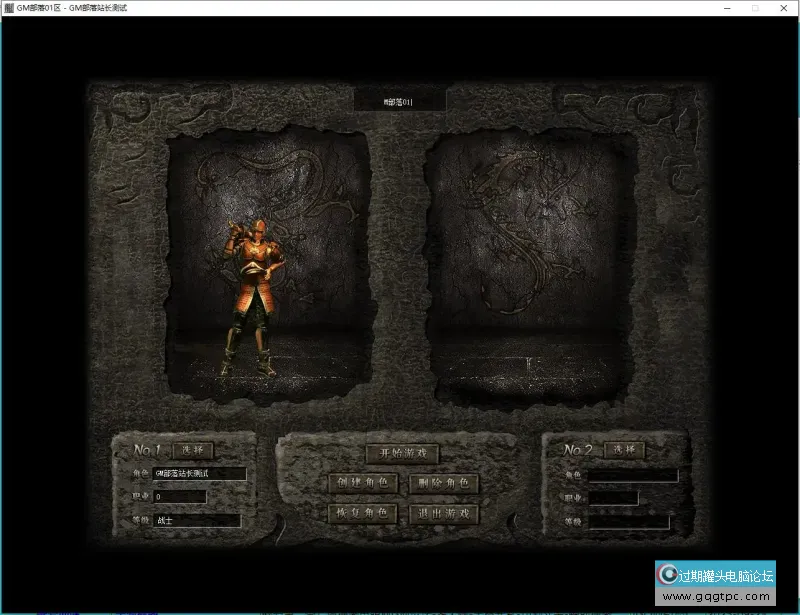Click the No 1 character name field

point(199,474)
